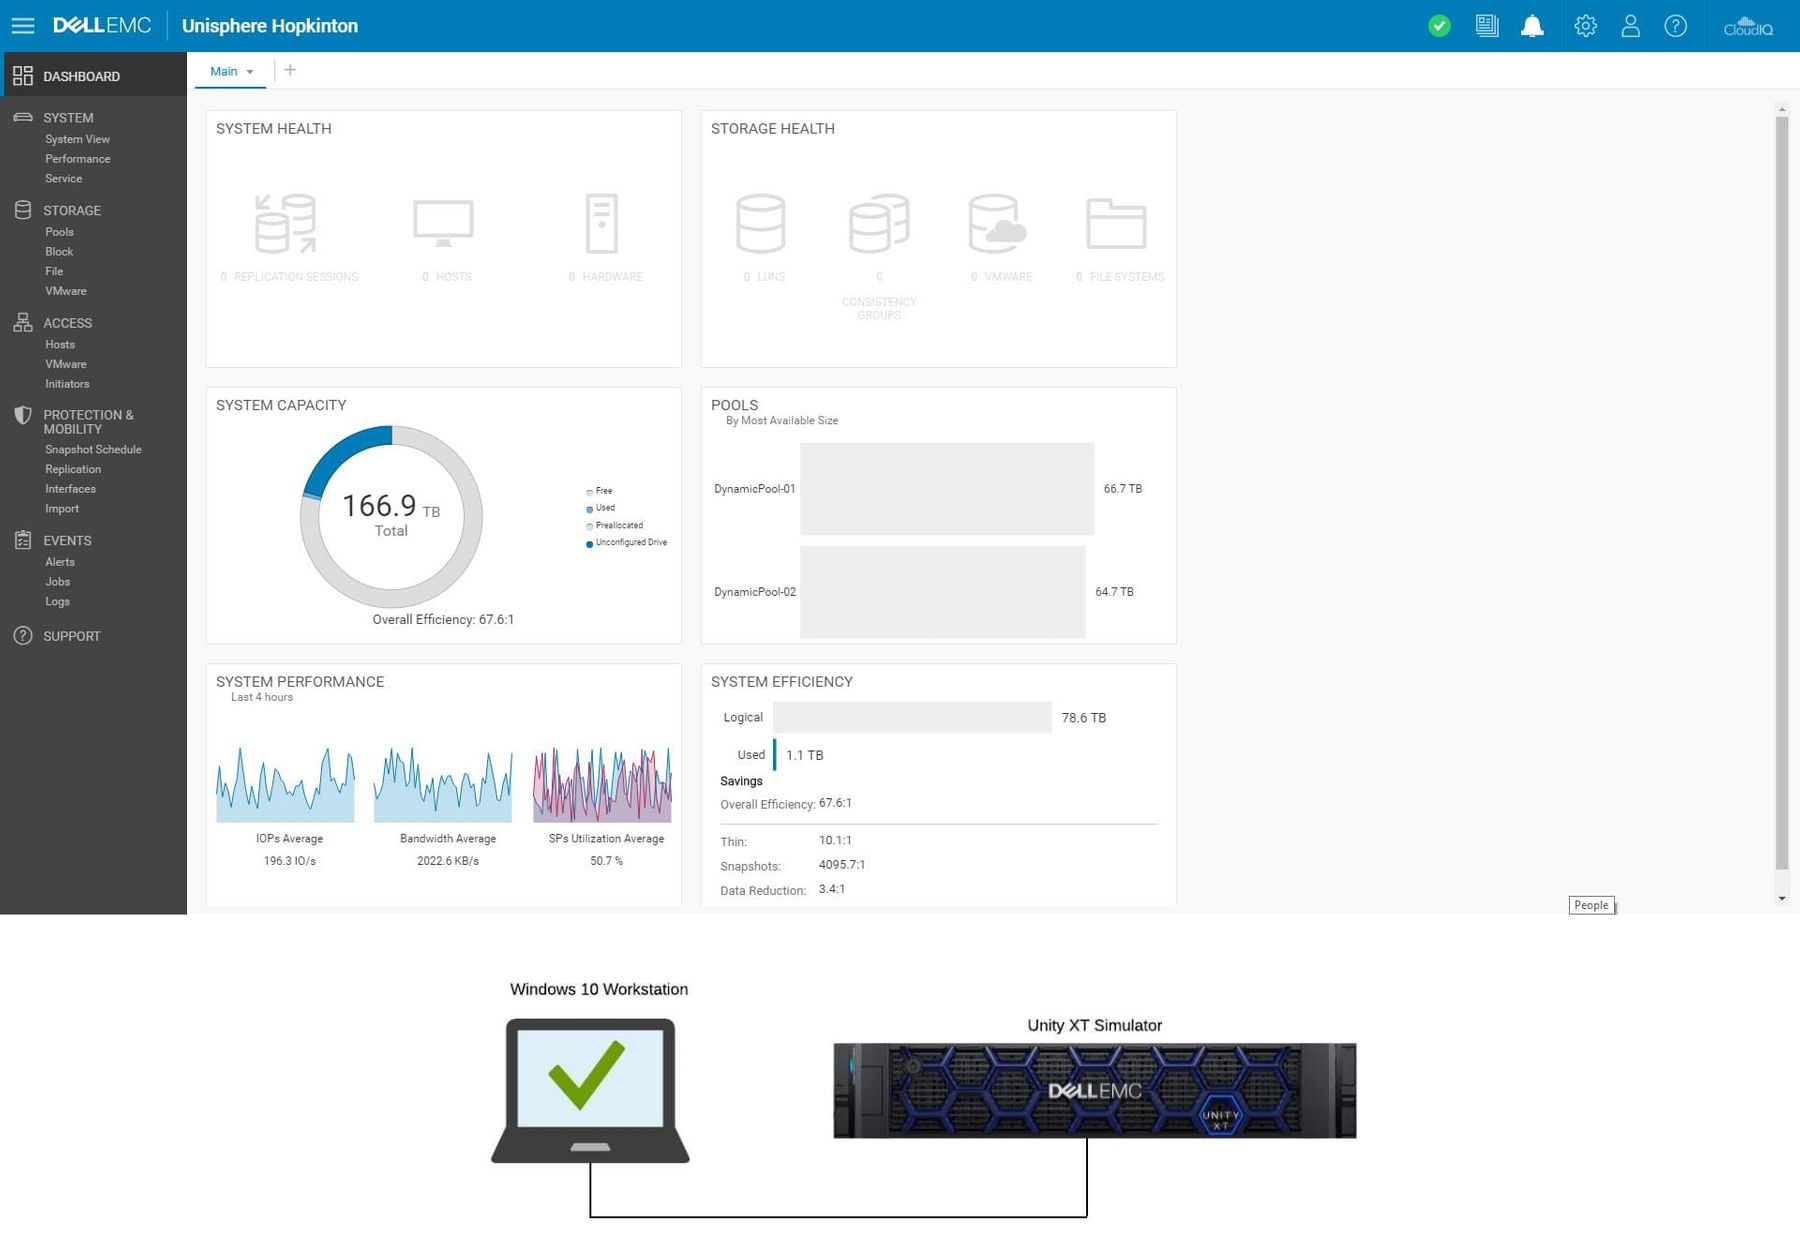
Task: Open the Service page
Action: pos(64,179)
